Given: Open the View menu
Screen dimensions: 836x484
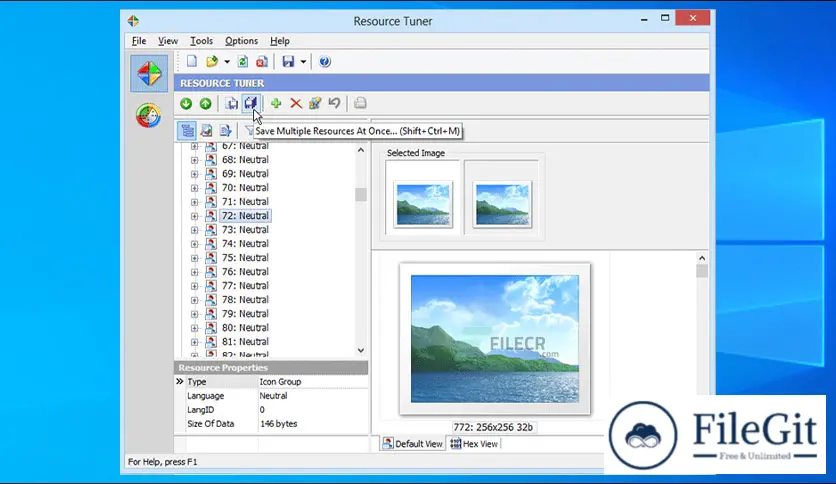Looking at the screenshot, I should coord(168,41).
